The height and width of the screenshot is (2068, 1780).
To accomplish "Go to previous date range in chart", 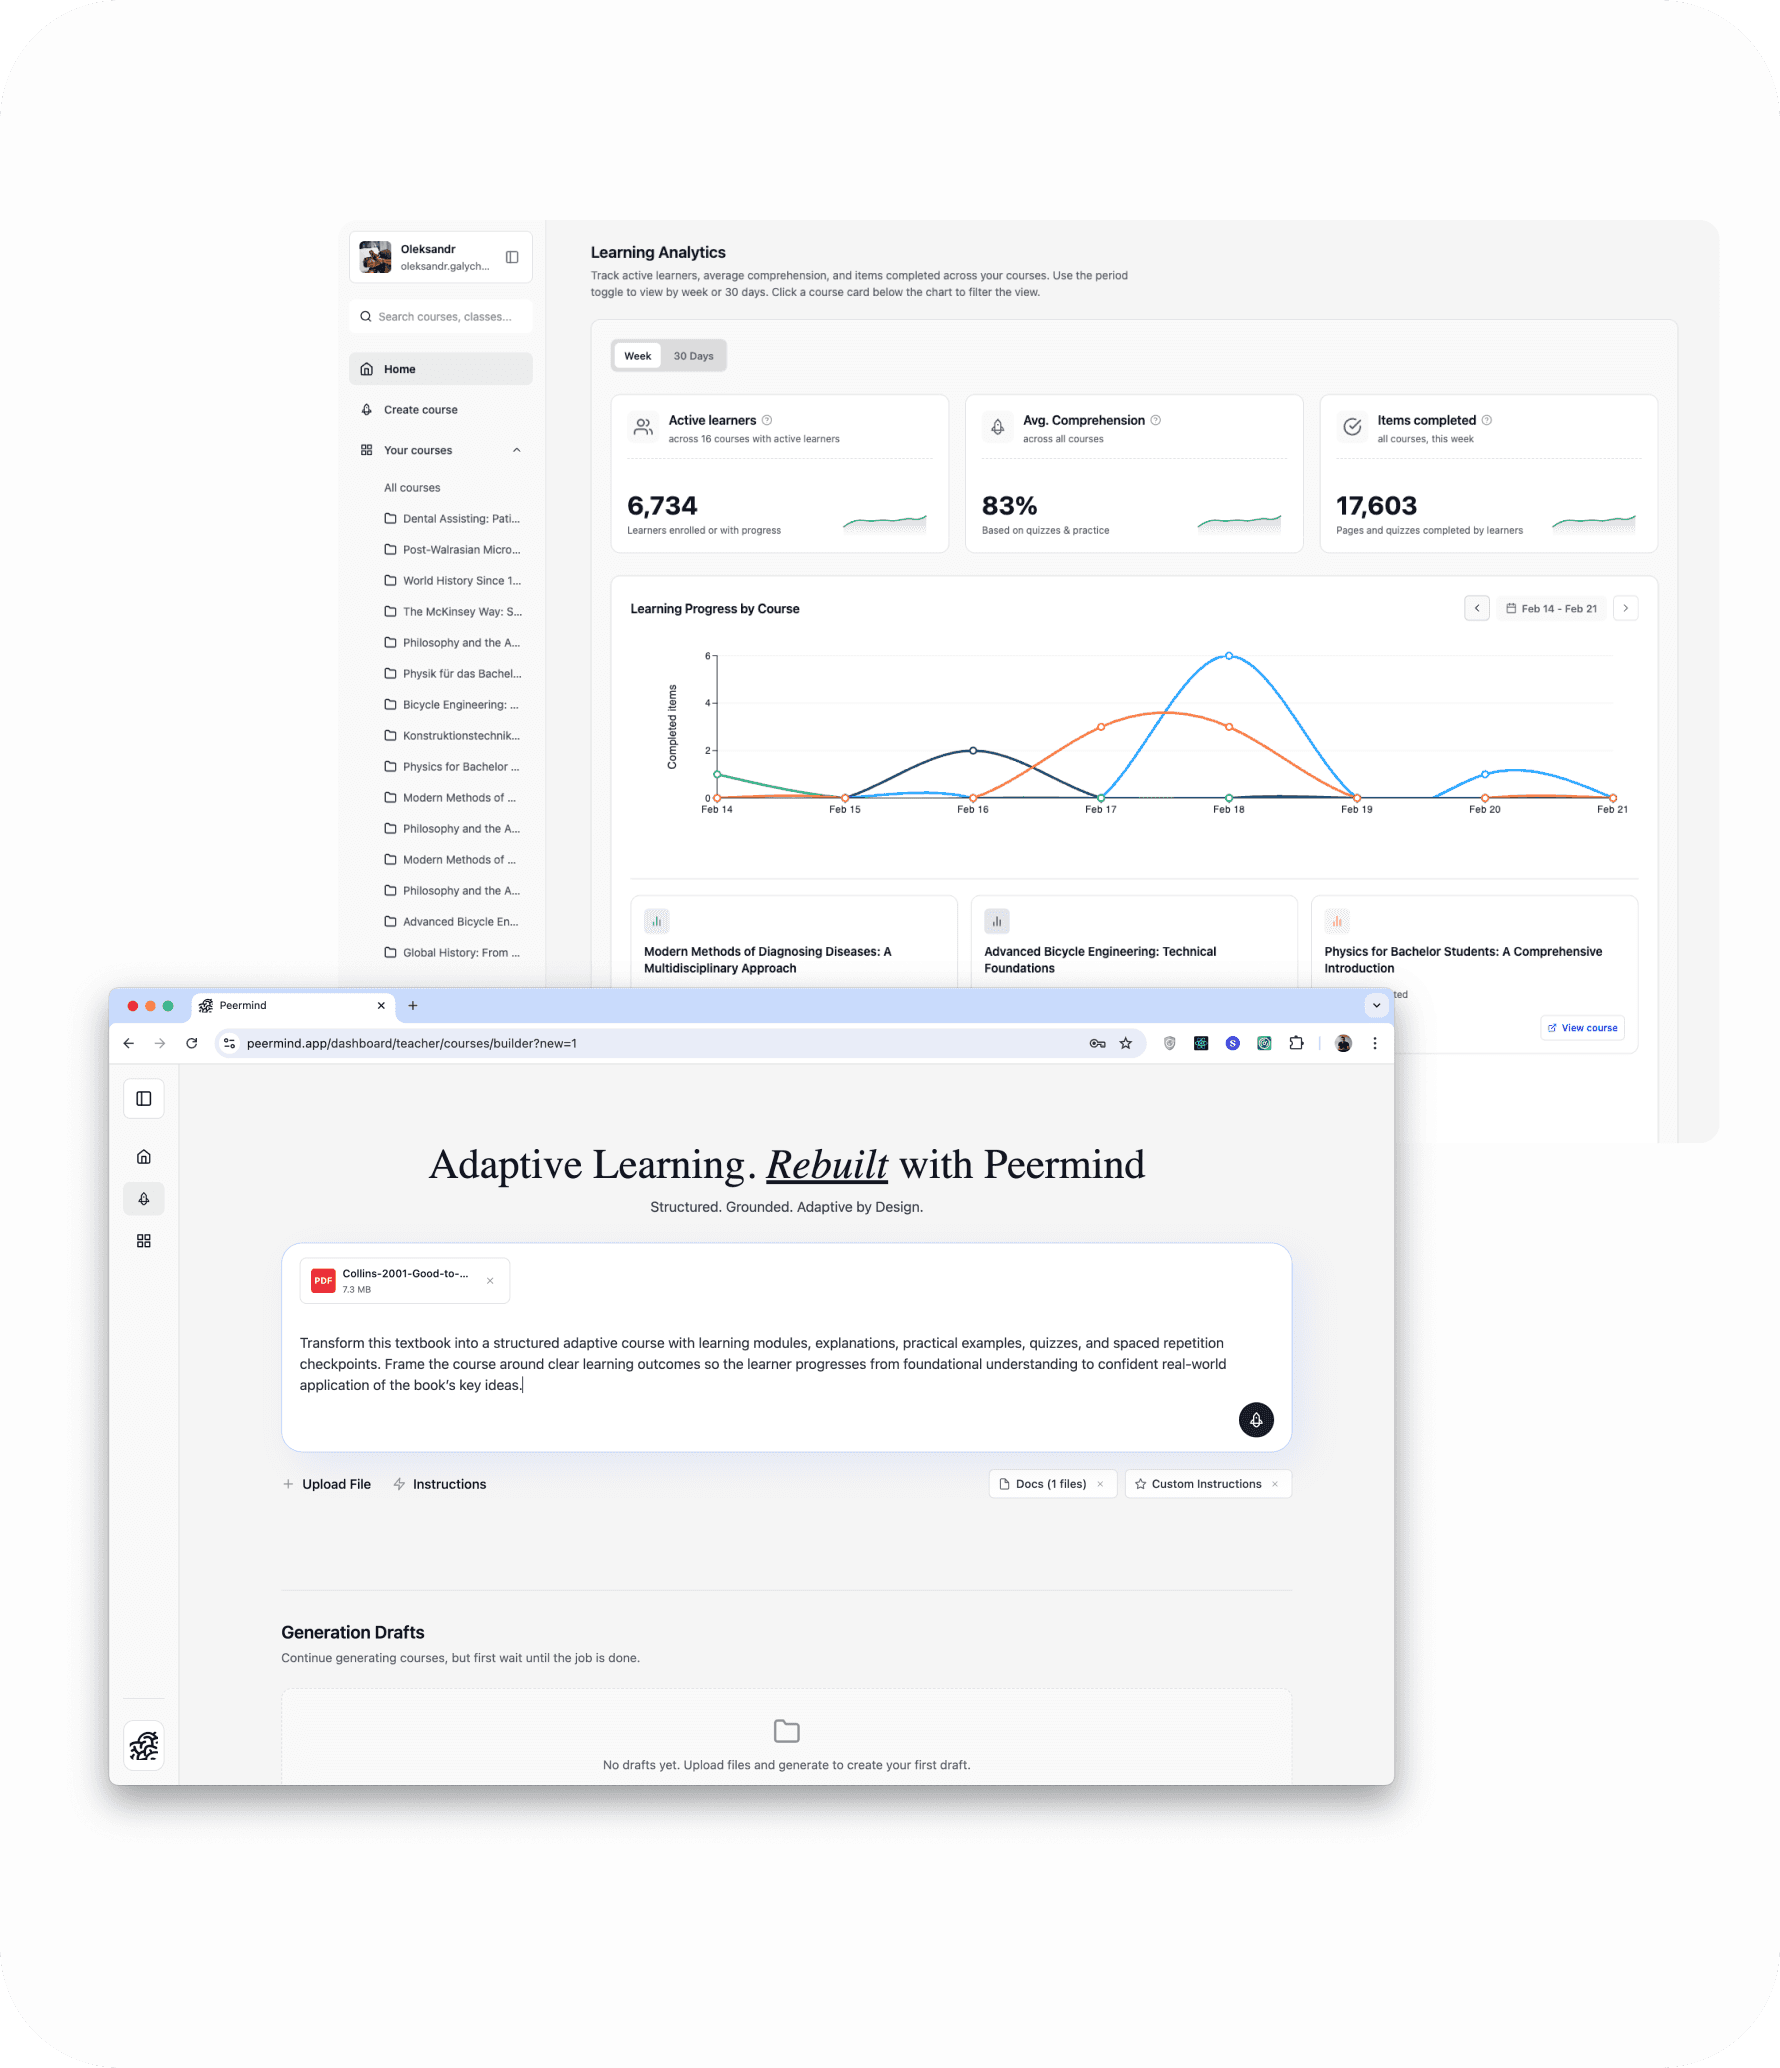I will 1477,608.
